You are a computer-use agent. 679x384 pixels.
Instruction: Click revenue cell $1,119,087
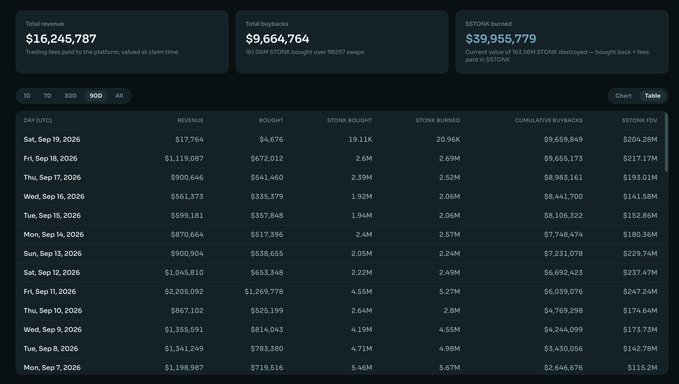point(184,158)
